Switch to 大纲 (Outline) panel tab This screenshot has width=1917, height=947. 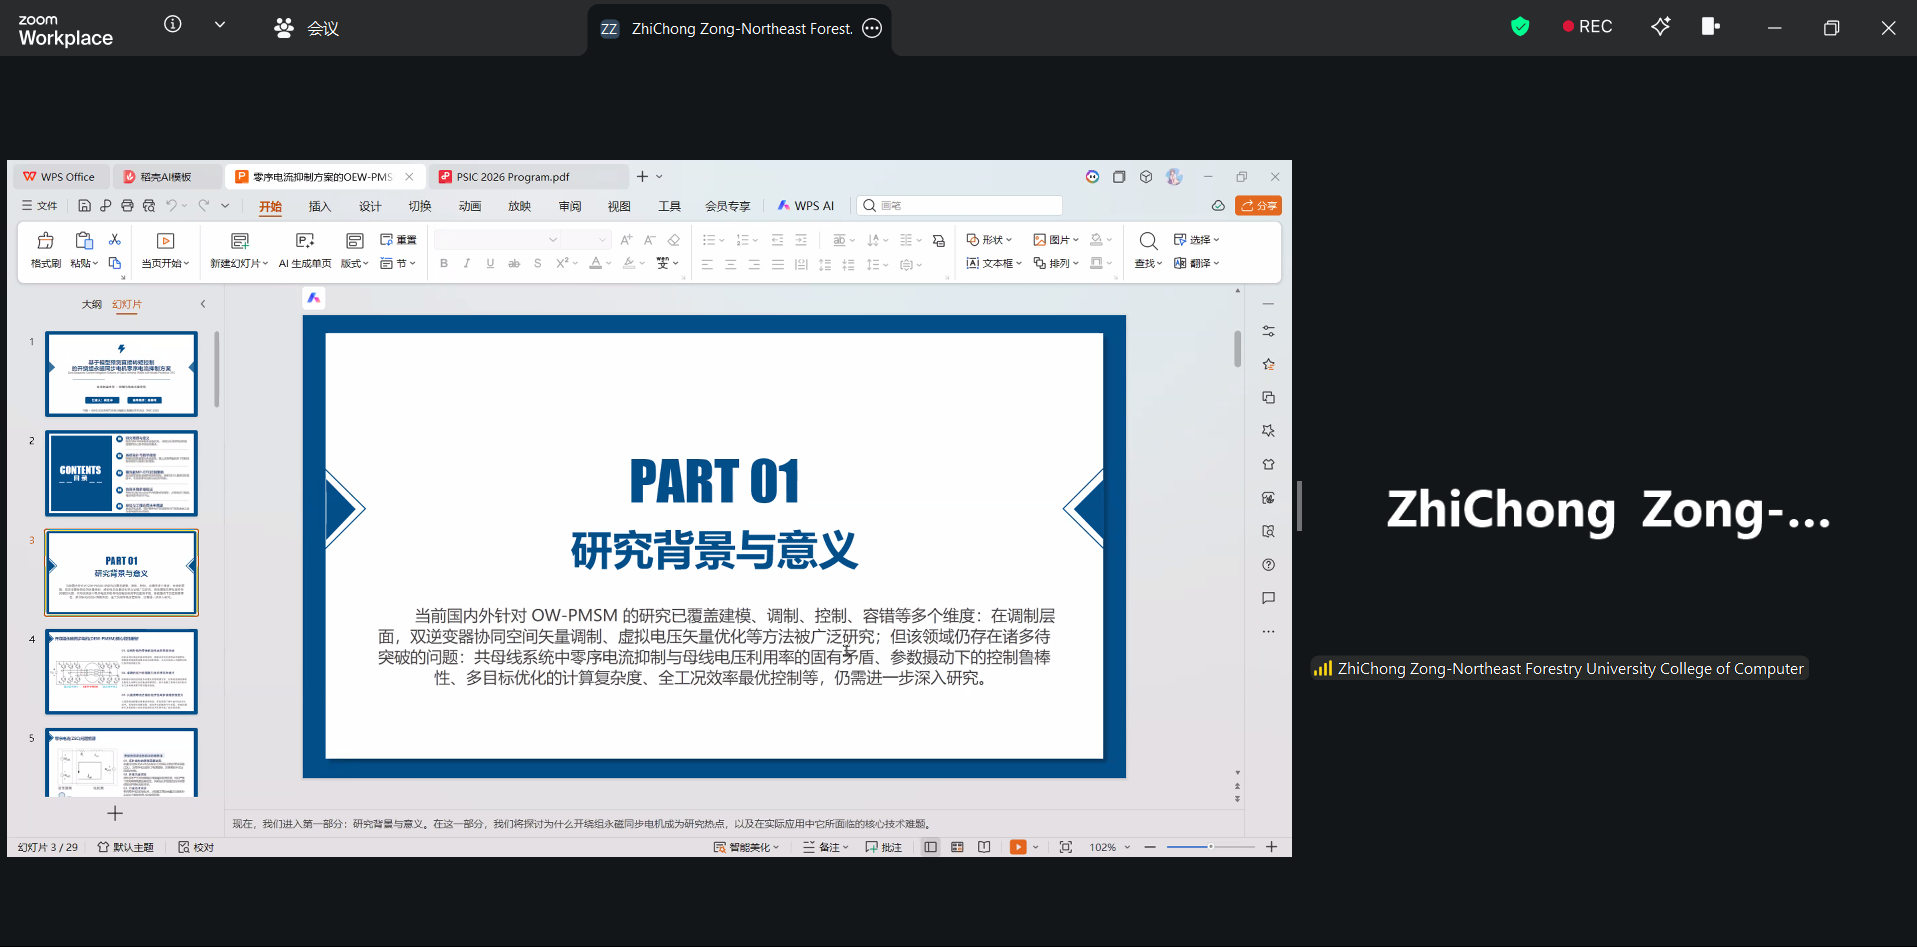pyautogui.click(x=92, y=304)
